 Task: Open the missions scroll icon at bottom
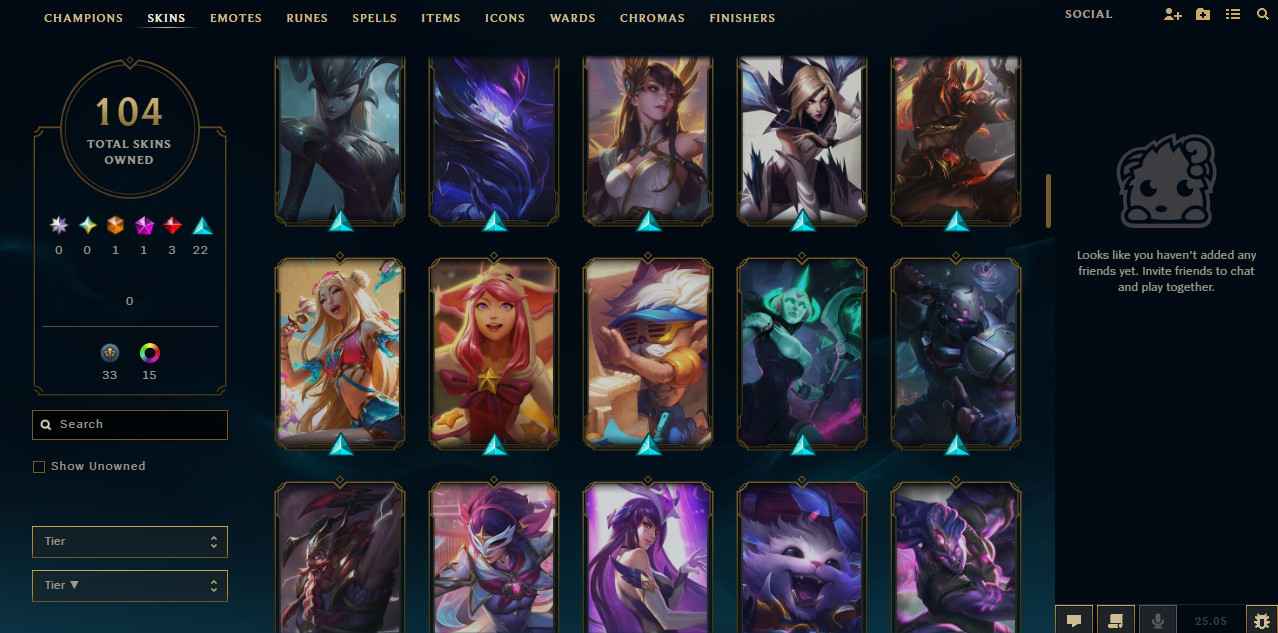tap(1116, 620)
